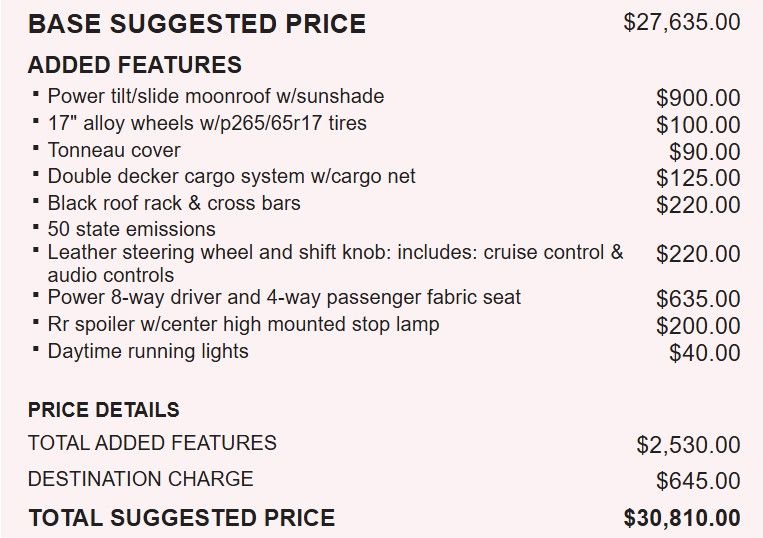
Task: Click the $2,530.00 total added features amount
Action: click(688, 445)
